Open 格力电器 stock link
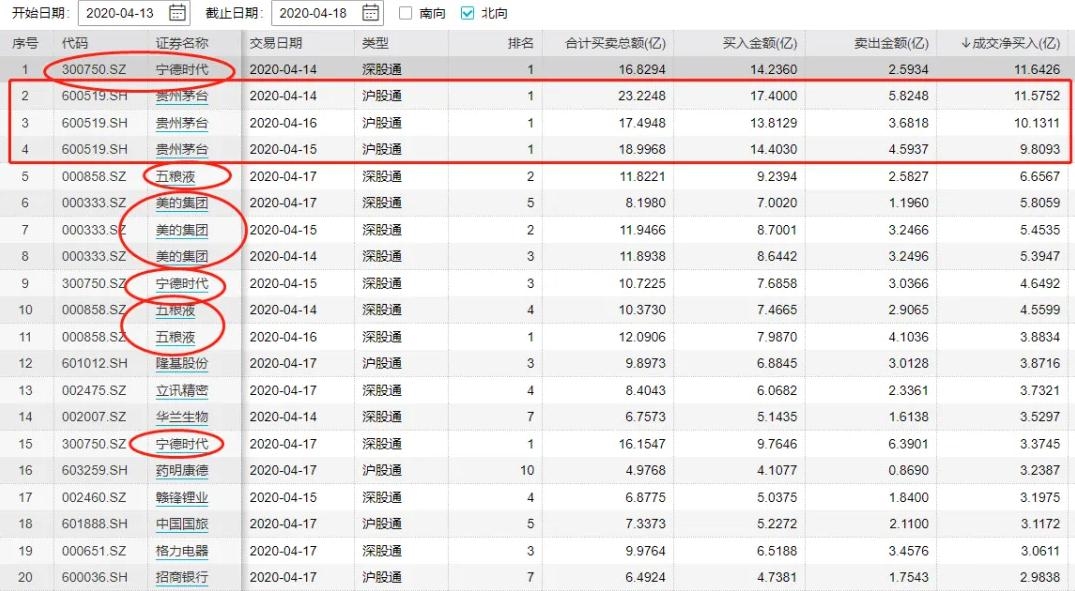The image size is (1075, 591). click(182, 551)
